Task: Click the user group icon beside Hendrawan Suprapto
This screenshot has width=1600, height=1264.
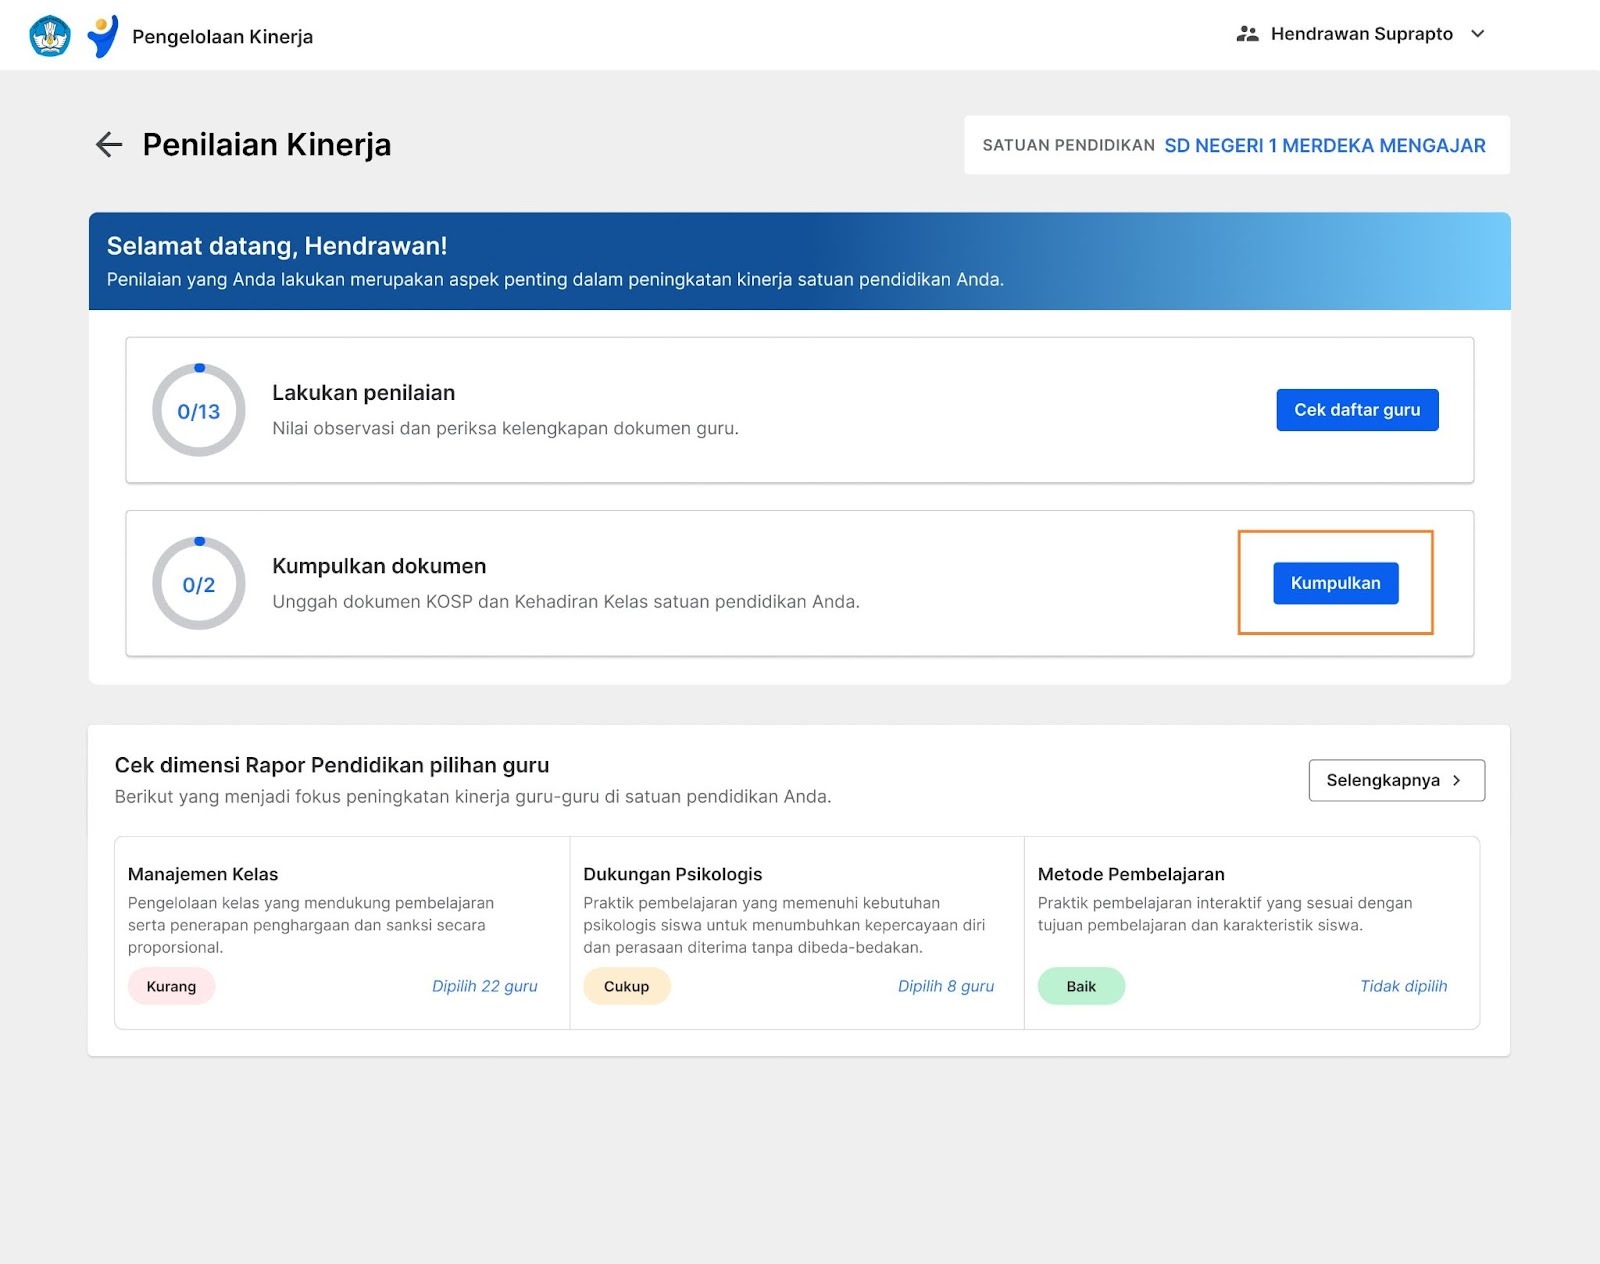Action: tap(1247, 34)
